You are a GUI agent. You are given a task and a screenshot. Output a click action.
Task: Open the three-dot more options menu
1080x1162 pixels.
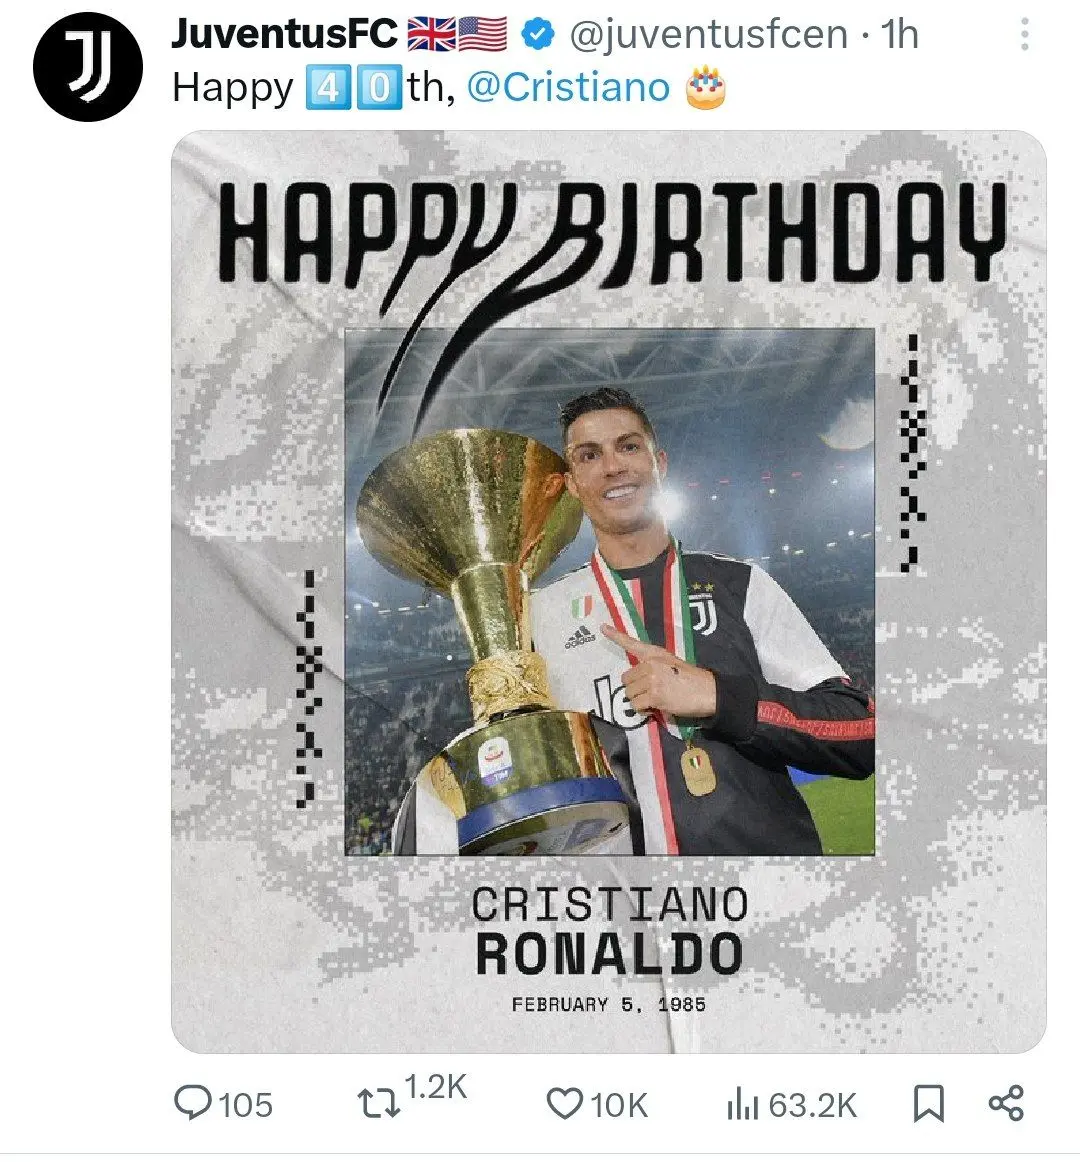1024,35
